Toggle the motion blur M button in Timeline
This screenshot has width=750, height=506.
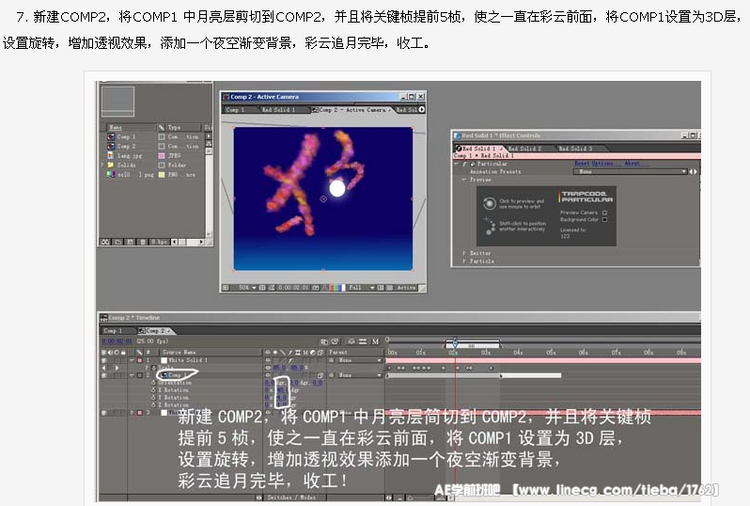[375, 341]
